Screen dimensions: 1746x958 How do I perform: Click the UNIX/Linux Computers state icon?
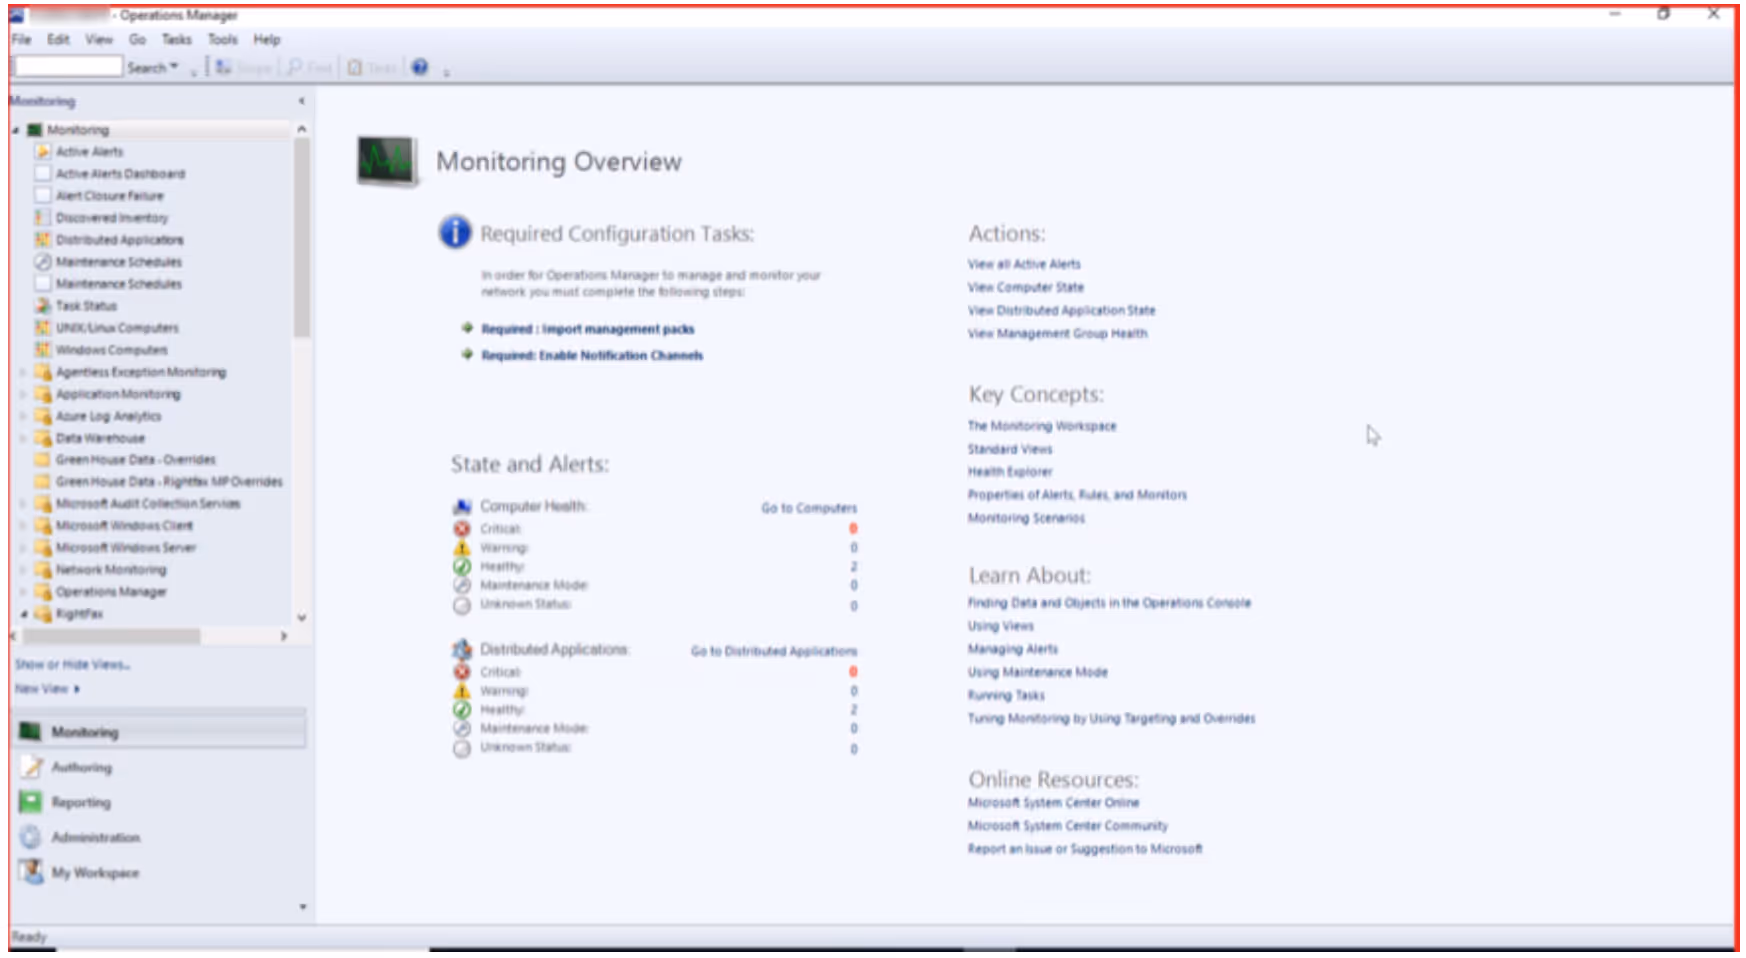[x=43, y=328]
